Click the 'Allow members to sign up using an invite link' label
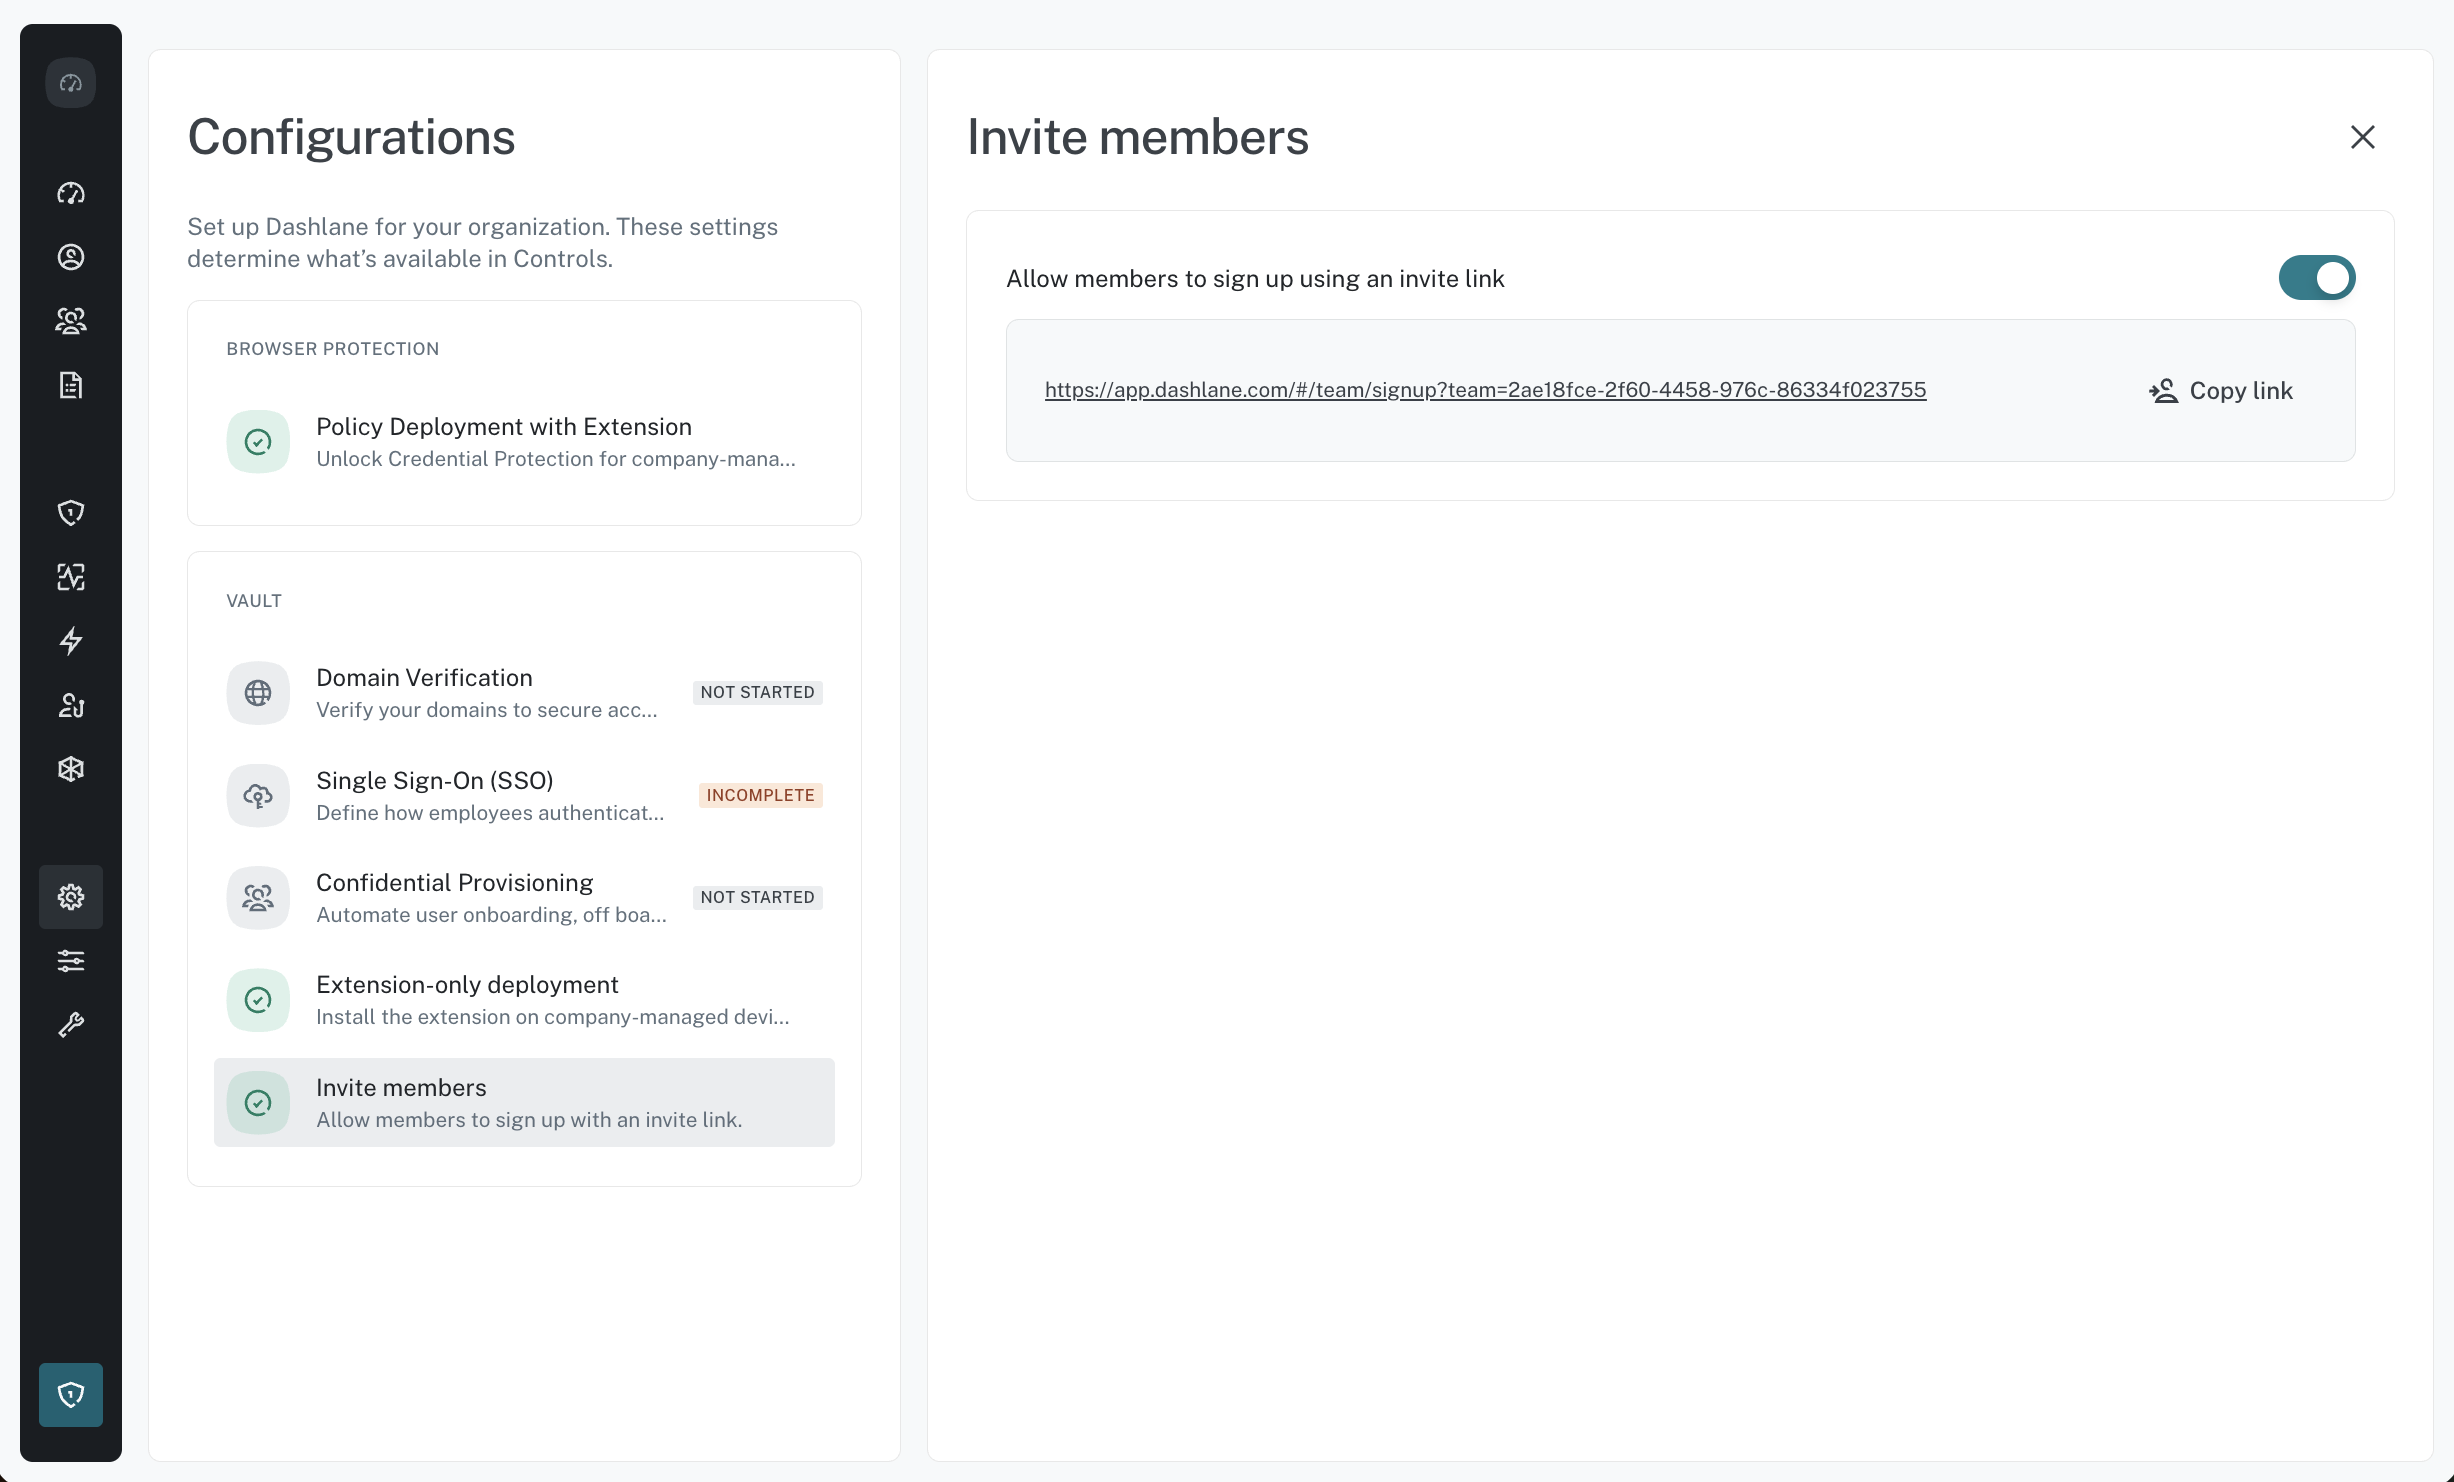The height and width of the screenshot is (1482, 2454). point(1255,279)
